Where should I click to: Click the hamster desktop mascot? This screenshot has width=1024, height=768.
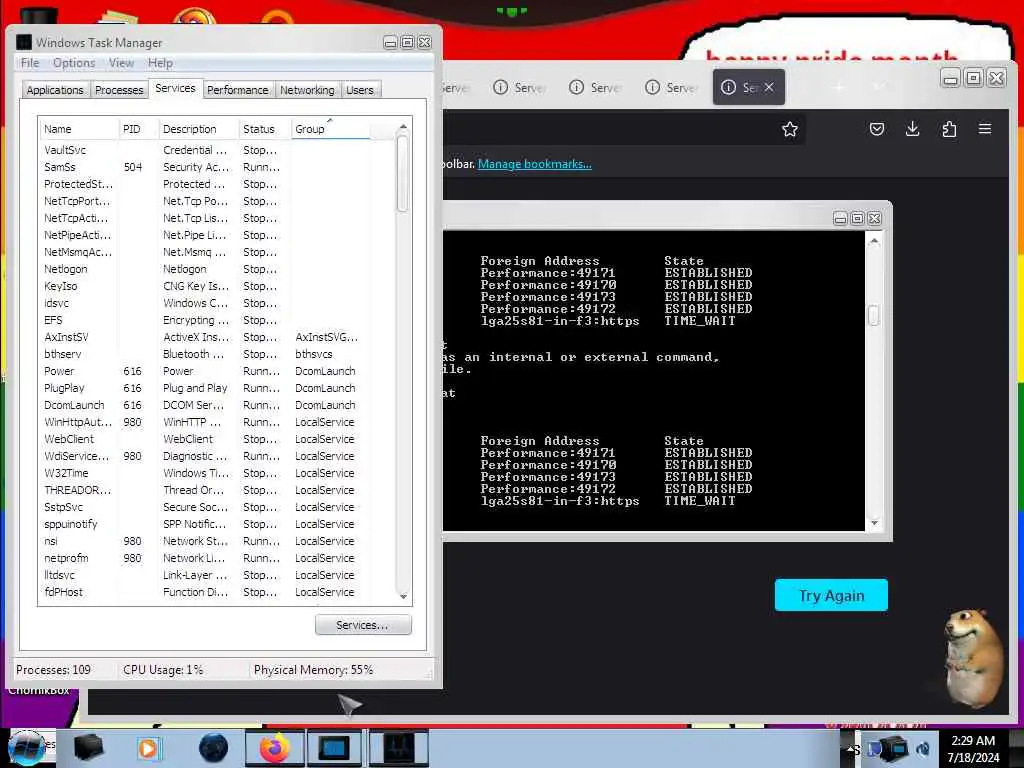(x=973, y=658)
